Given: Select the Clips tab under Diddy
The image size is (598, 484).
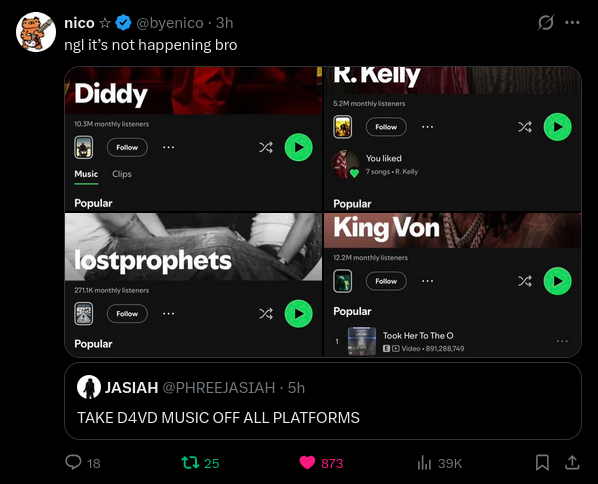Looking at the screenshot, I should pos(122,174).
